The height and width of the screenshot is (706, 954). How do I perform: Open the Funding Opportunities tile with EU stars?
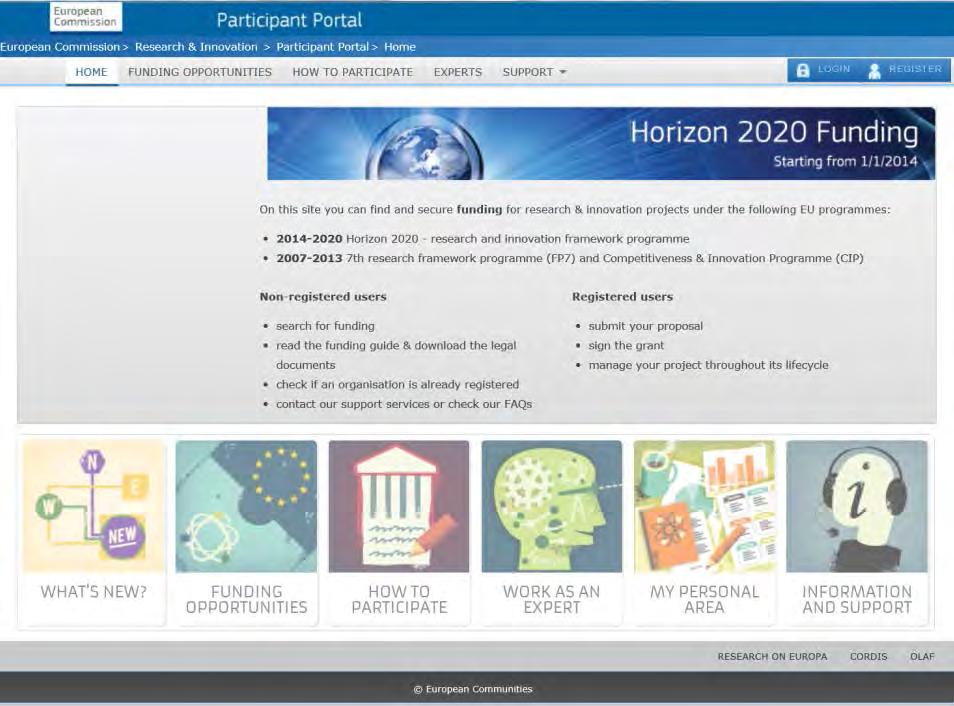pos(246,506)
